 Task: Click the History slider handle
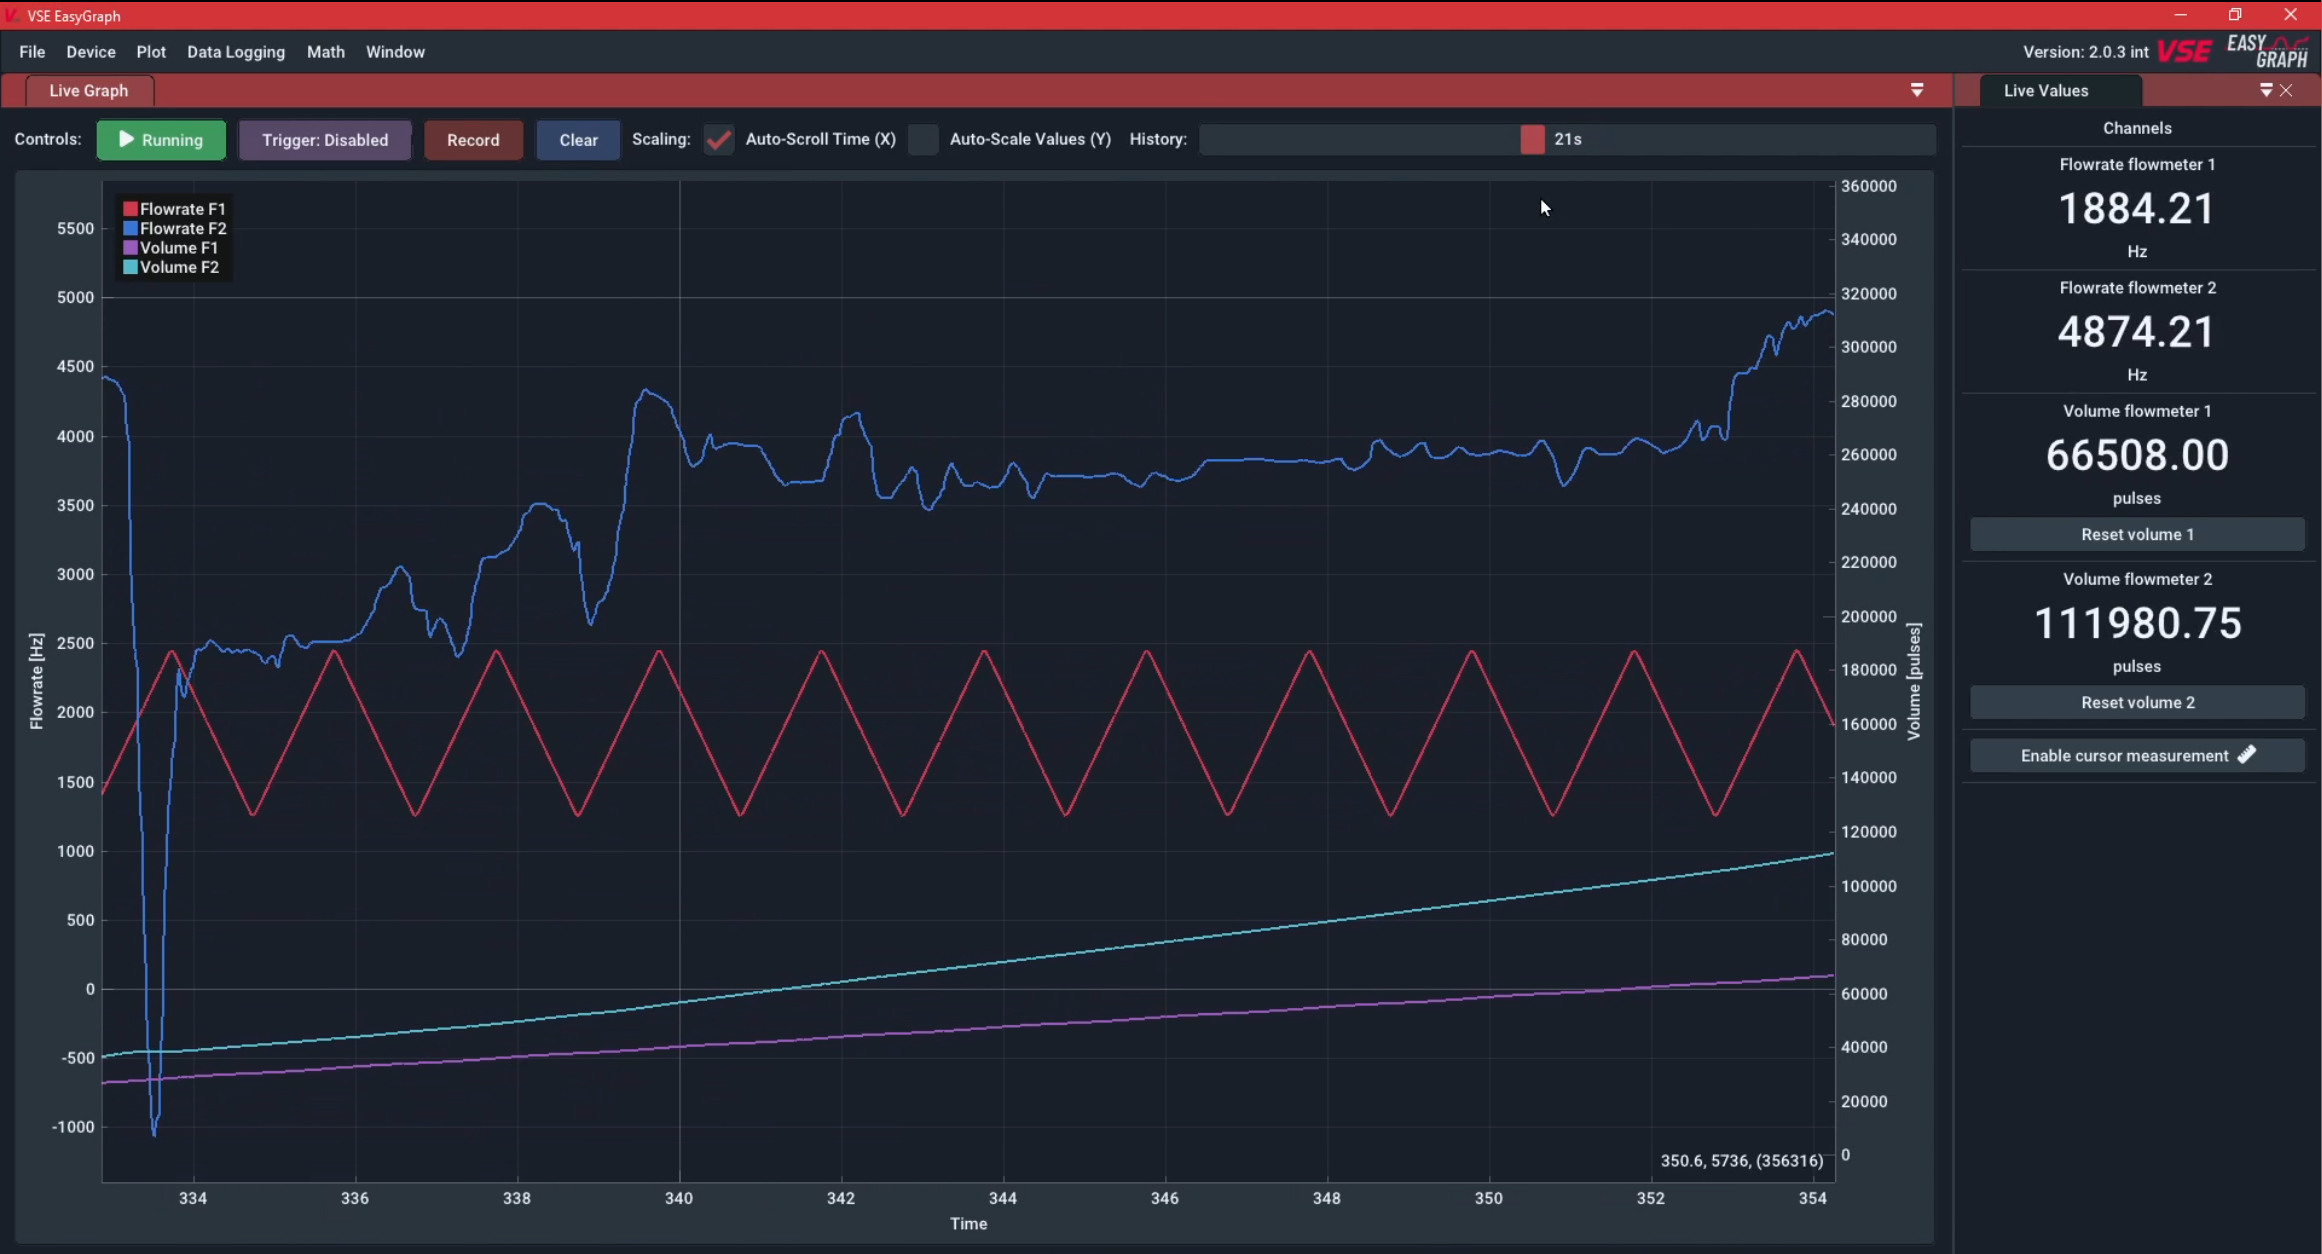1532,139
